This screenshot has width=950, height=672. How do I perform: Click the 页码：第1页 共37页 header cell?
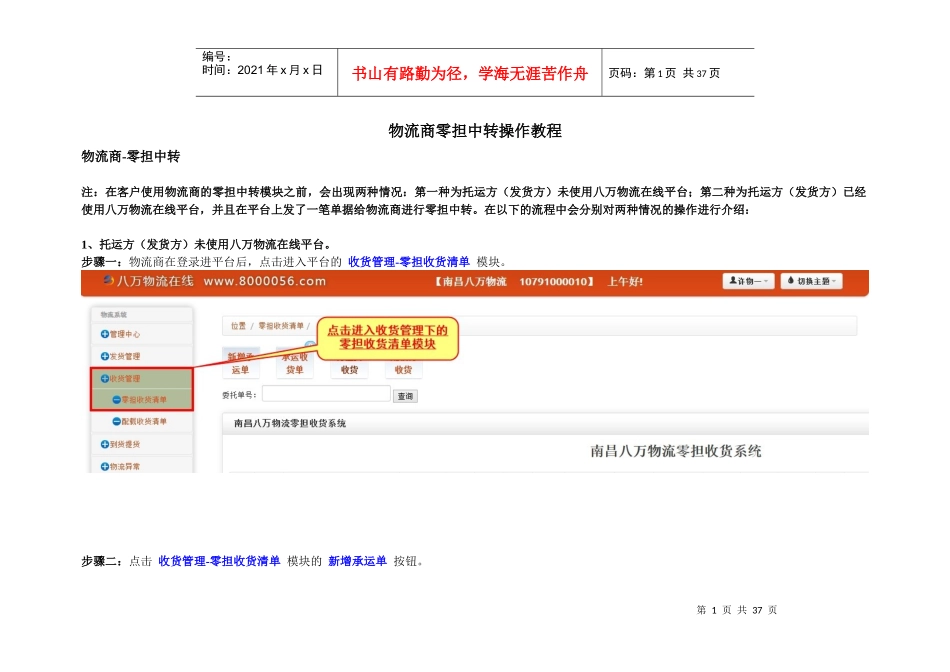(664, 73)
